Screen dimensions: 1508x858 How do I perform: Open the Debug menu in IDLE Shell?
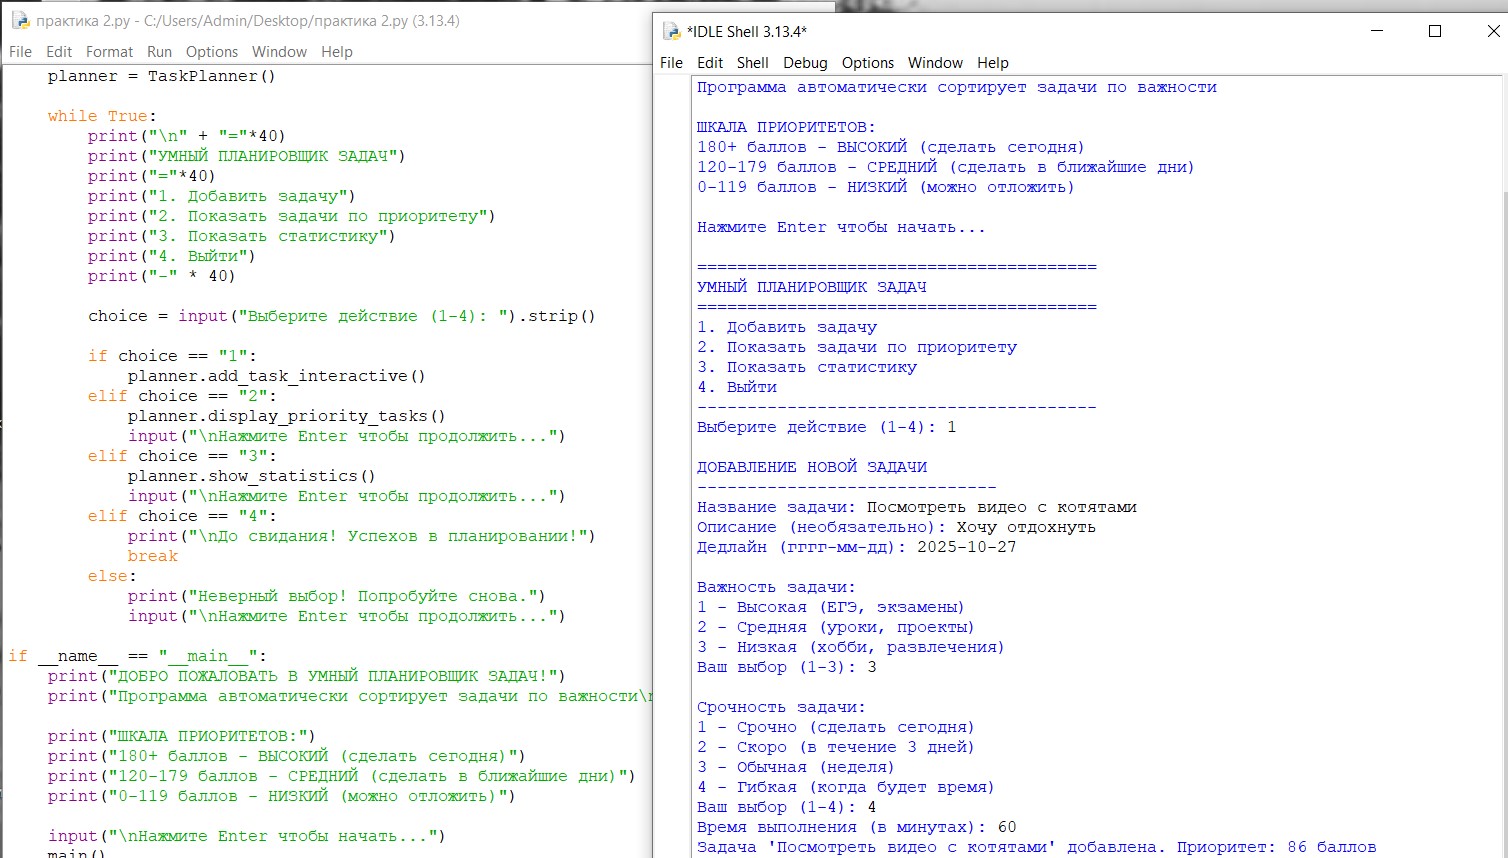(x=805, y=63)
